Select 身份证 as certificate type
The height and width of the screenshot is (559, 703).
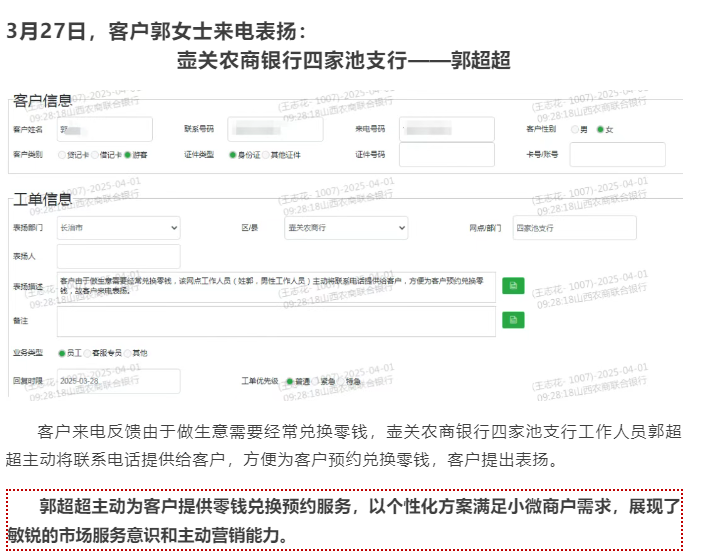tap(233, 155)
